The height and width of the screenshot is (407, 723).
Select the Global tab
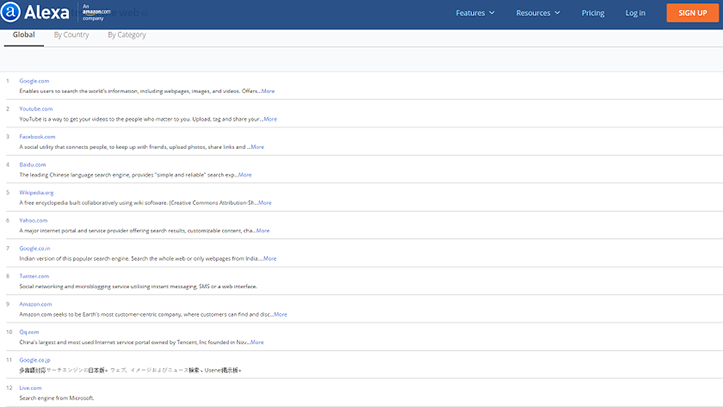coord(24,35)
